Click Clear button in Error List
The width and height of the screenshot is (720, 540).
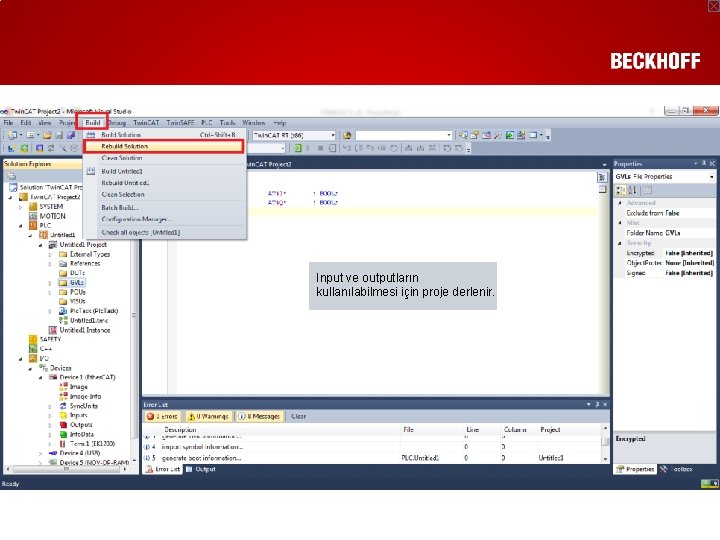click(x=298, y=416)
